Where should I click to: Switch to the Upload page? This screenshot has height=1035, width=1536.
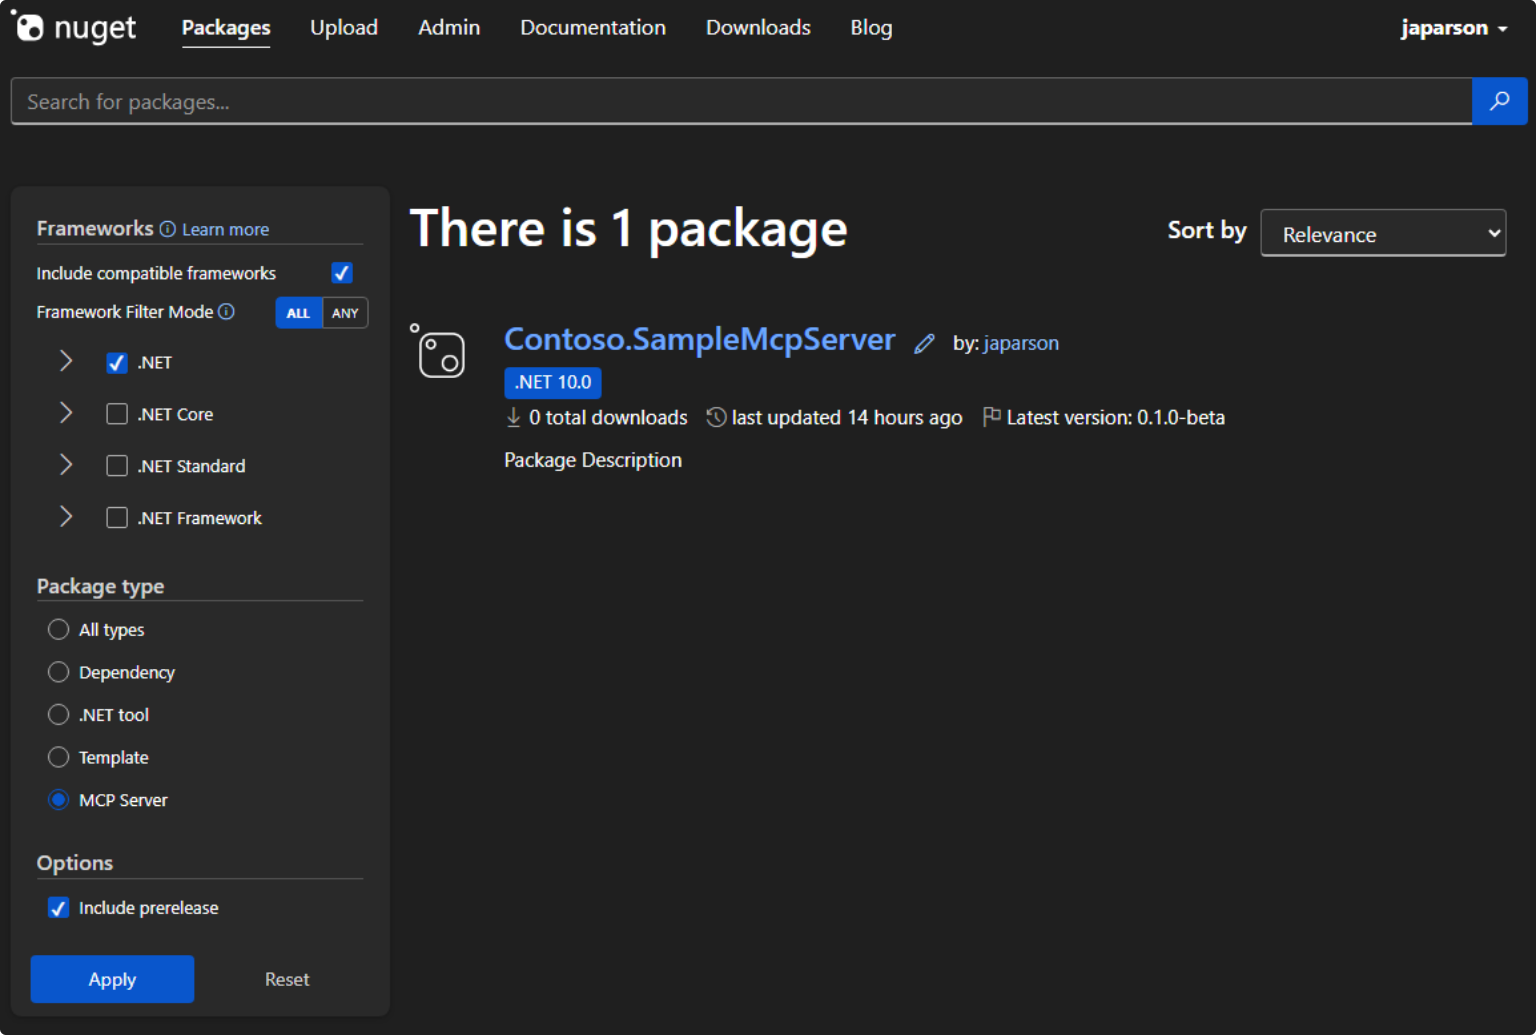[x=343, y=27]
